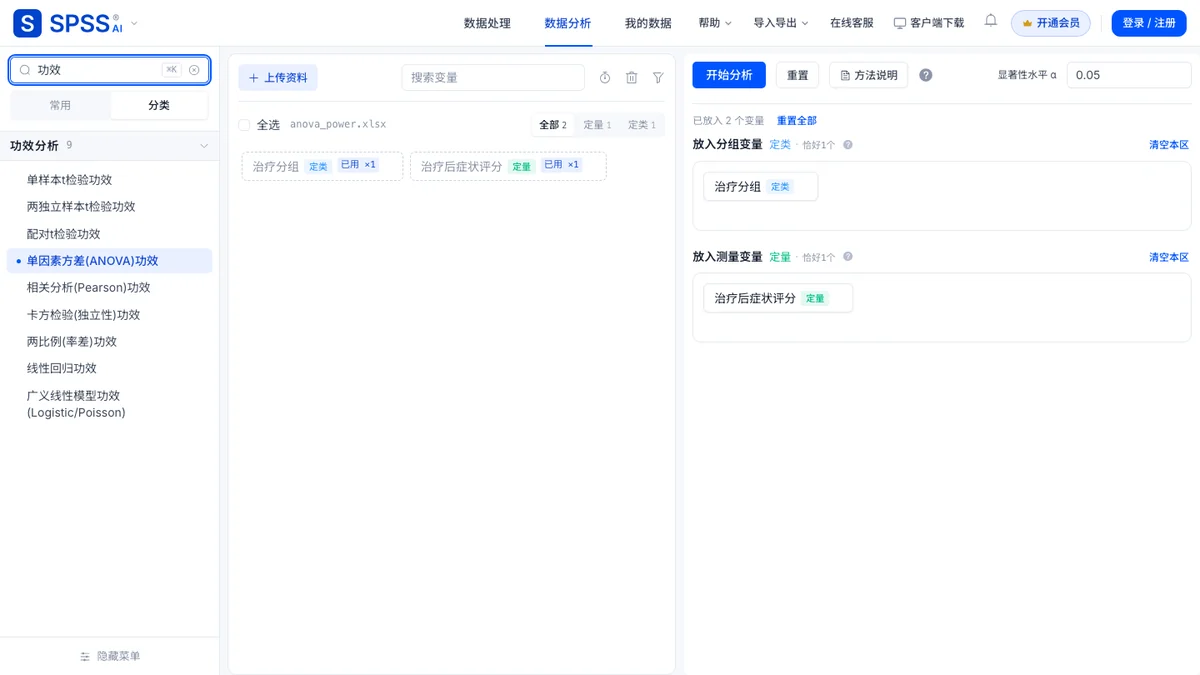Click the SPSS AI logo
This screenshot has height=675, width=1200.
click(67, 23)
